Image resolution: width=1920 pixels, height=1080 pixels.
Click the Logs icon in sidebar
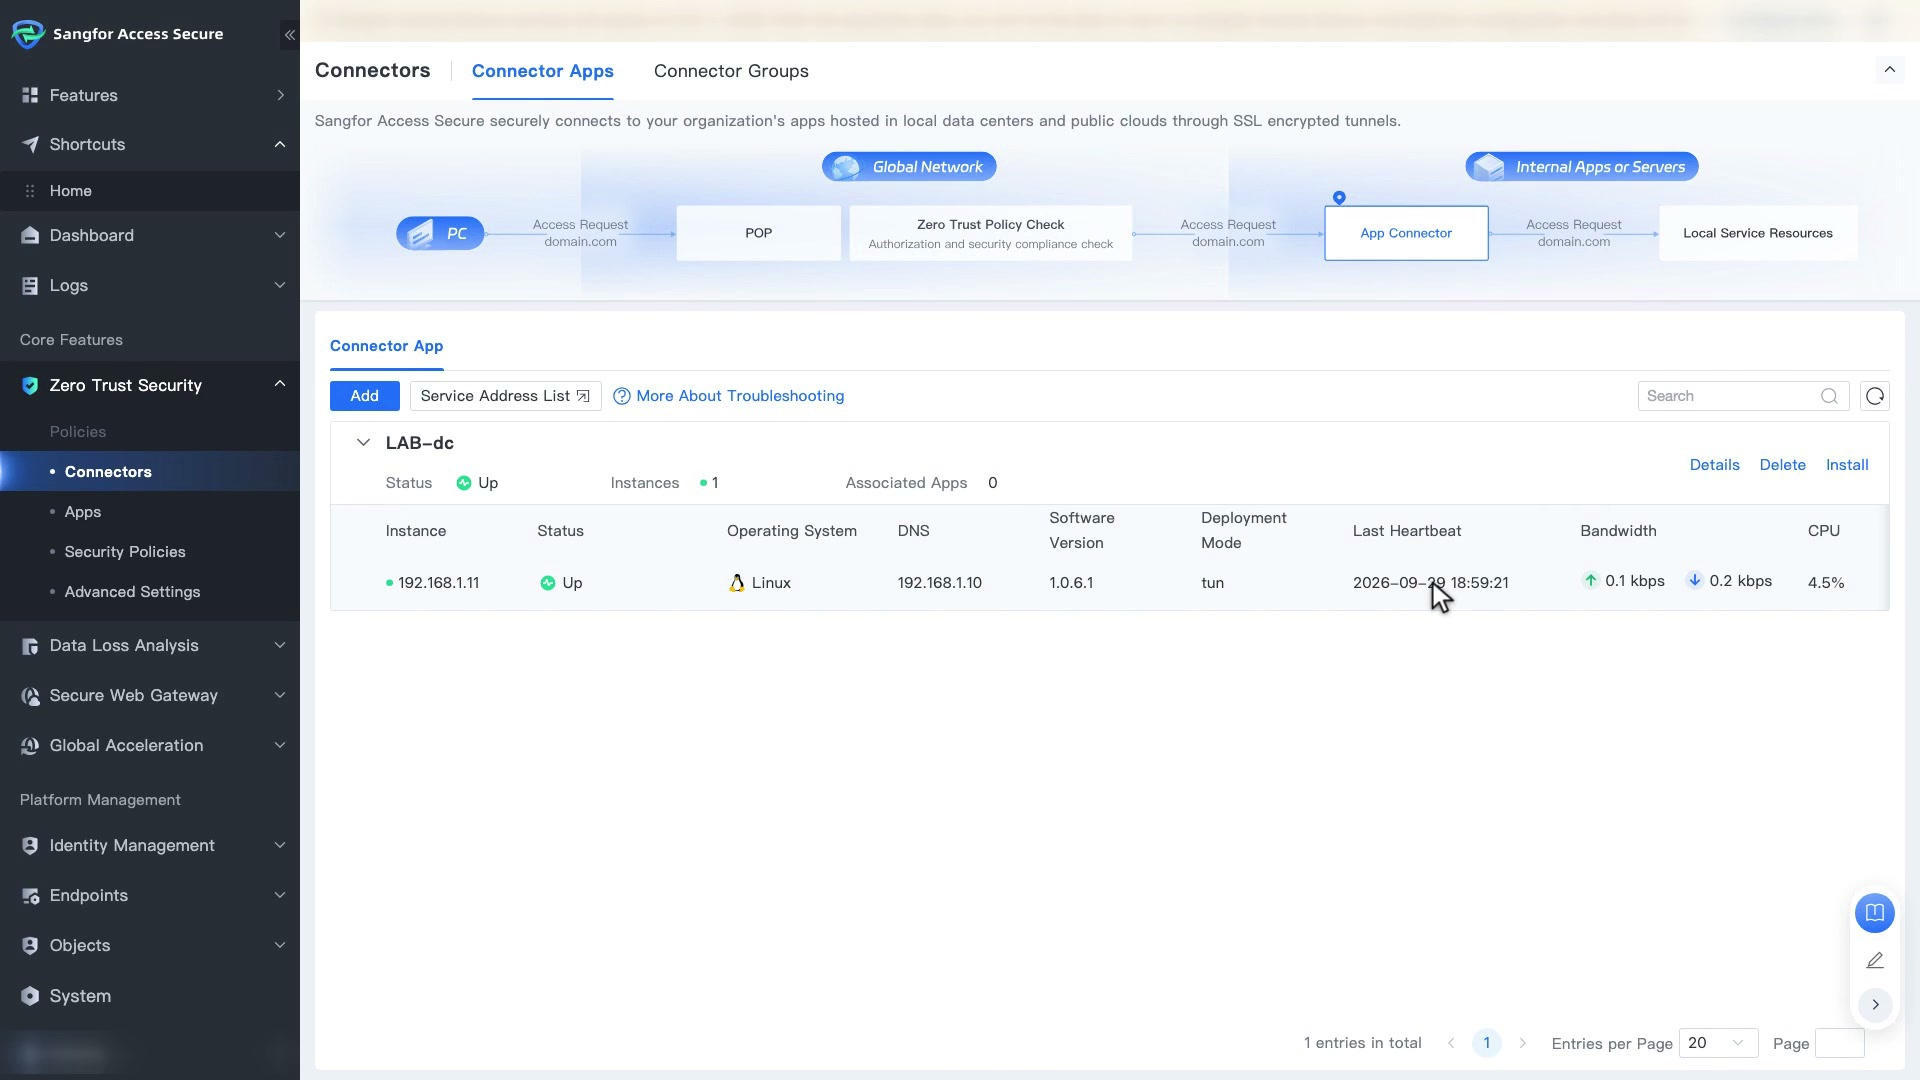[30, 285]
